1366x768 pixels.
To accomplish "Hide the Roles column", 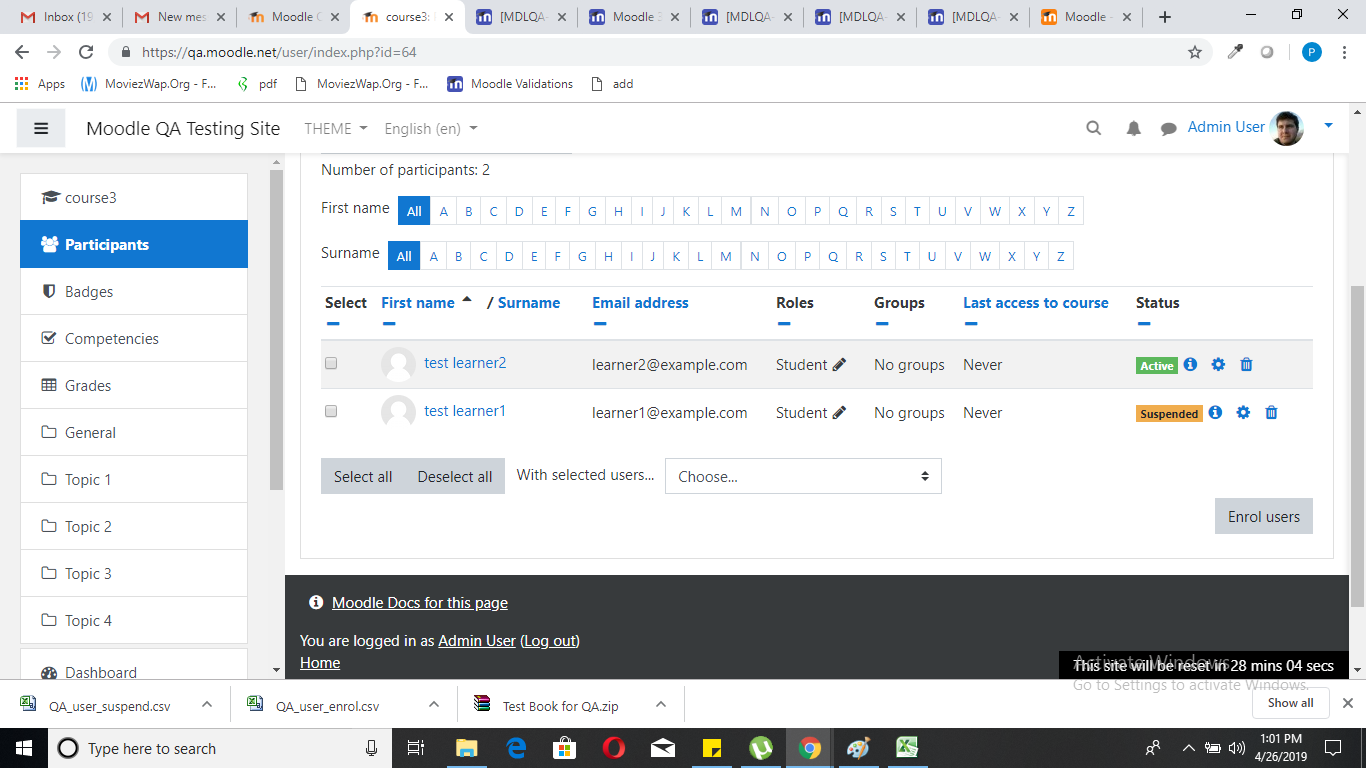I will tap(784, 324).
